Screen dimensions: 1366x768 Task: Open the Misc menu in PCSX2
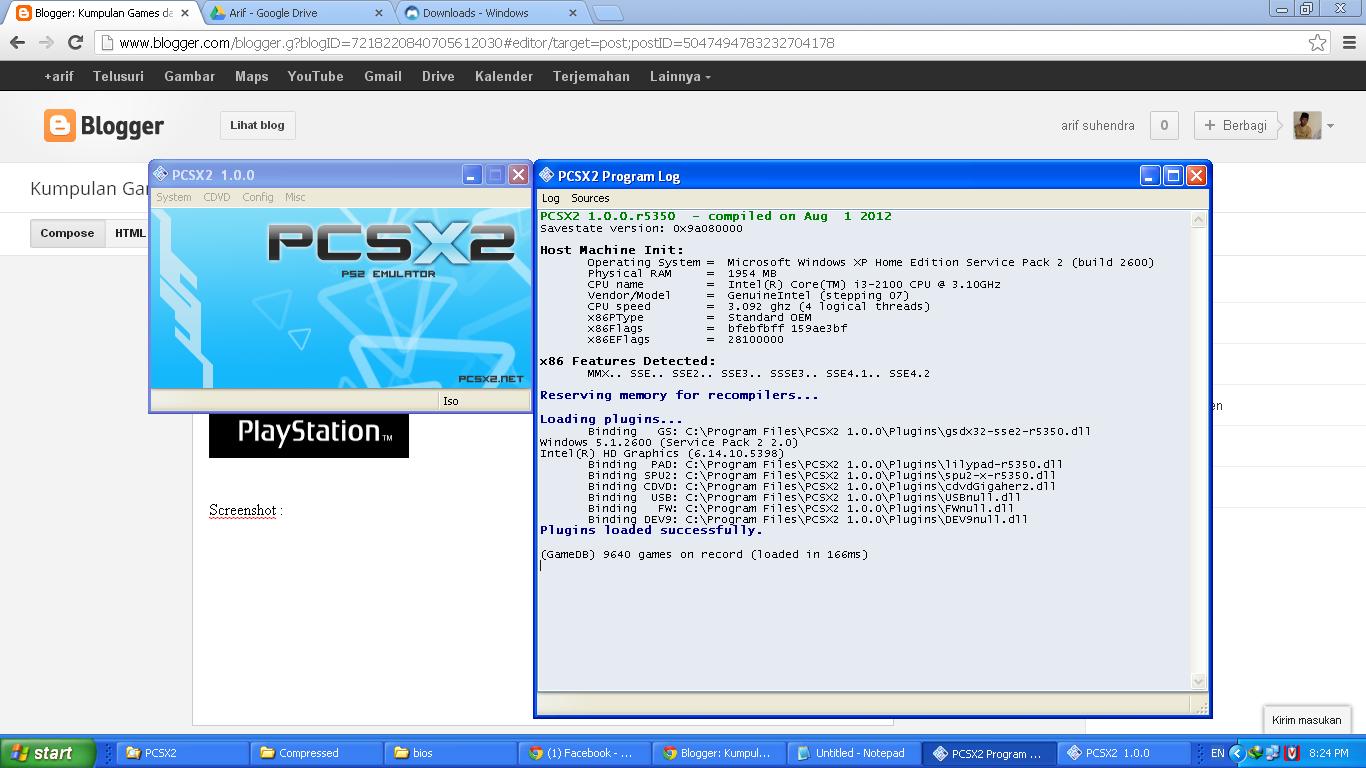(295, 197)
